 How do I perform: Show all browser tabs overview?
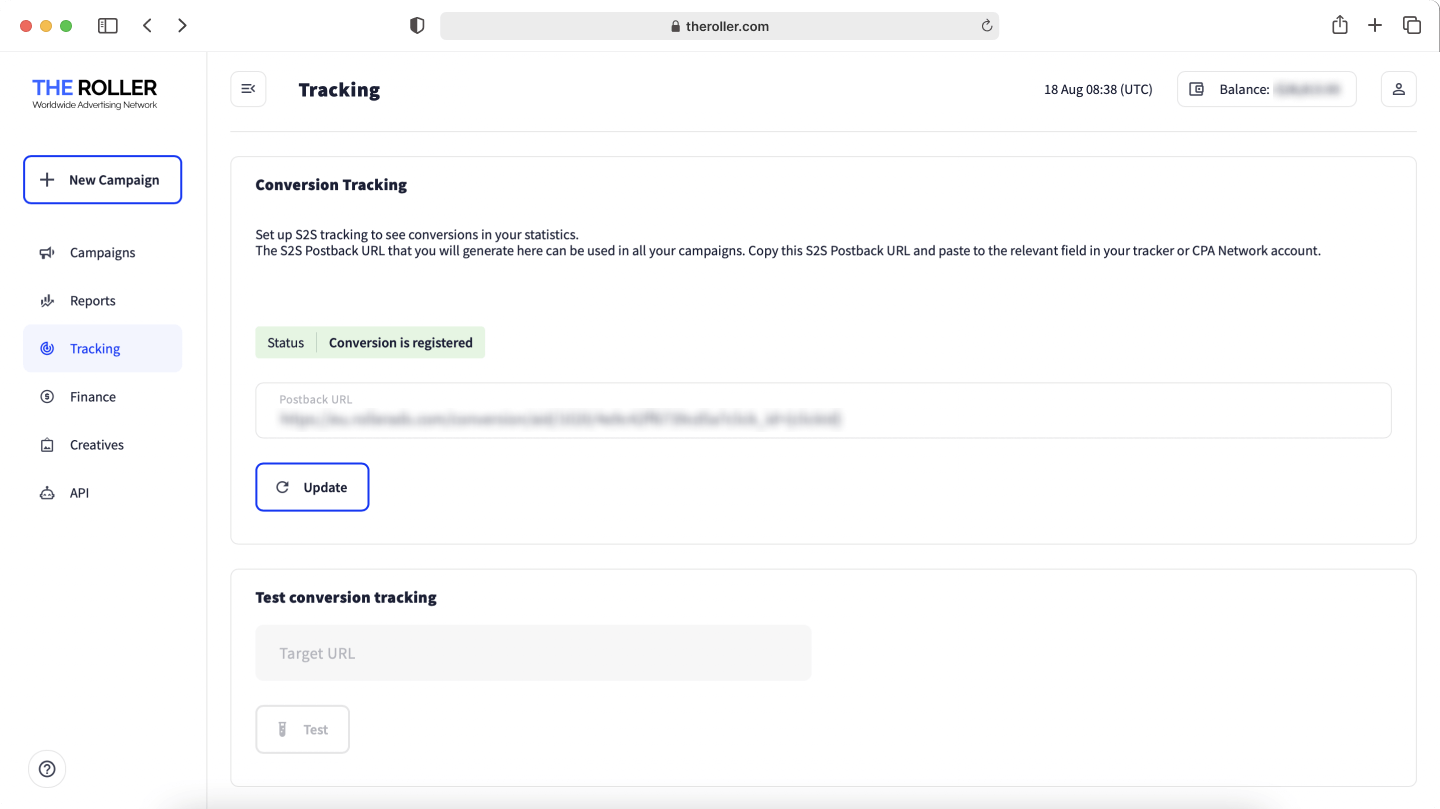click(x=1411, y=24)
